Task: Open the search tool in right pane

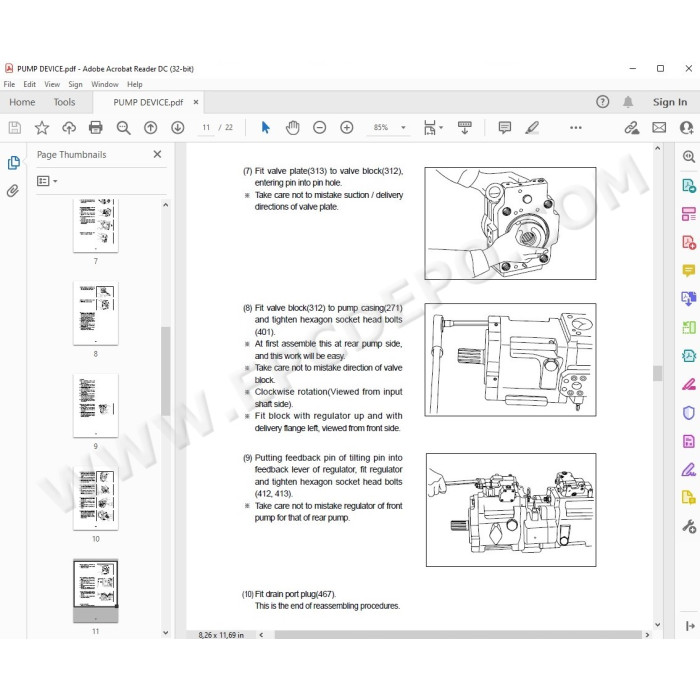Action: (689, 156)
